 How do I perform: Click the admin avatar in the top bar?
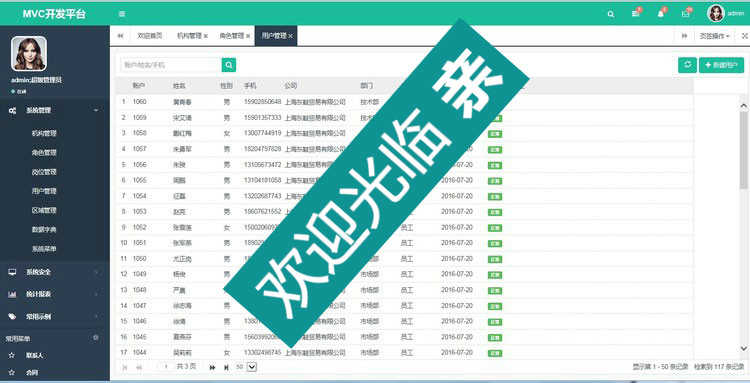tap(716, 13)
